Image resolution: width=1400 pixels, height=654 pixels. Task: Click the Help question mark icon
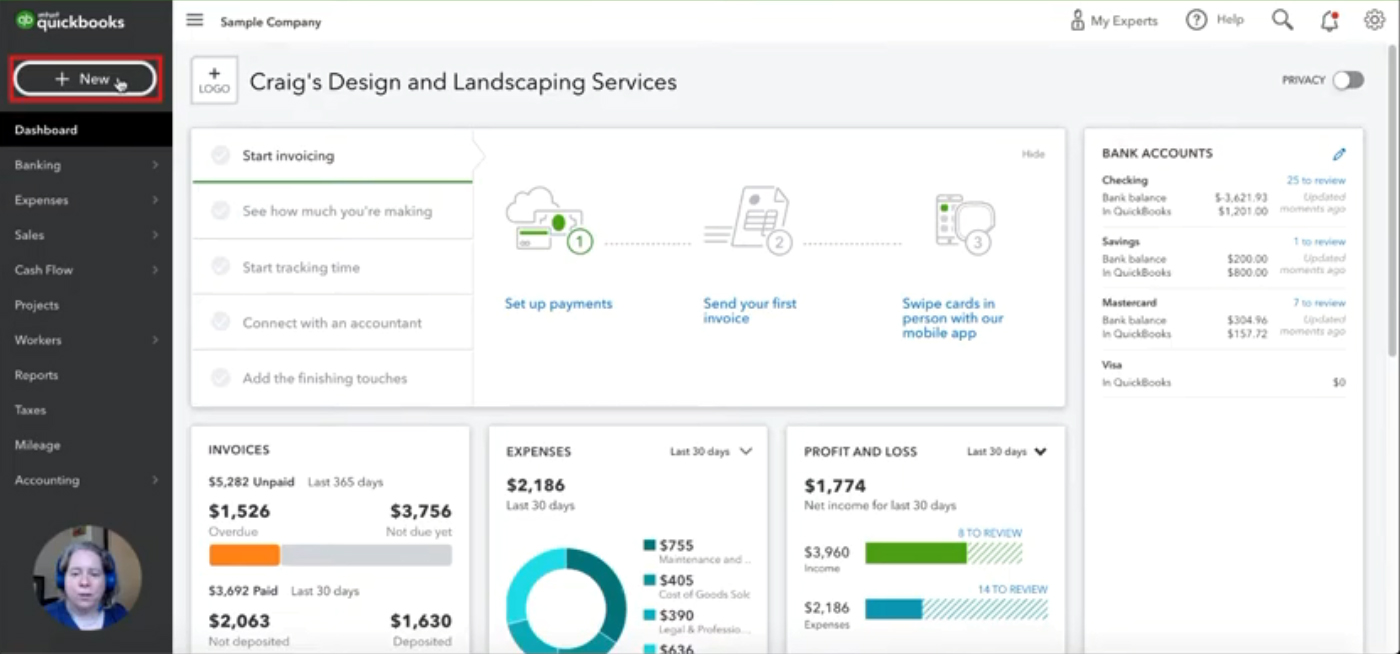click(x=1196, y=20)
